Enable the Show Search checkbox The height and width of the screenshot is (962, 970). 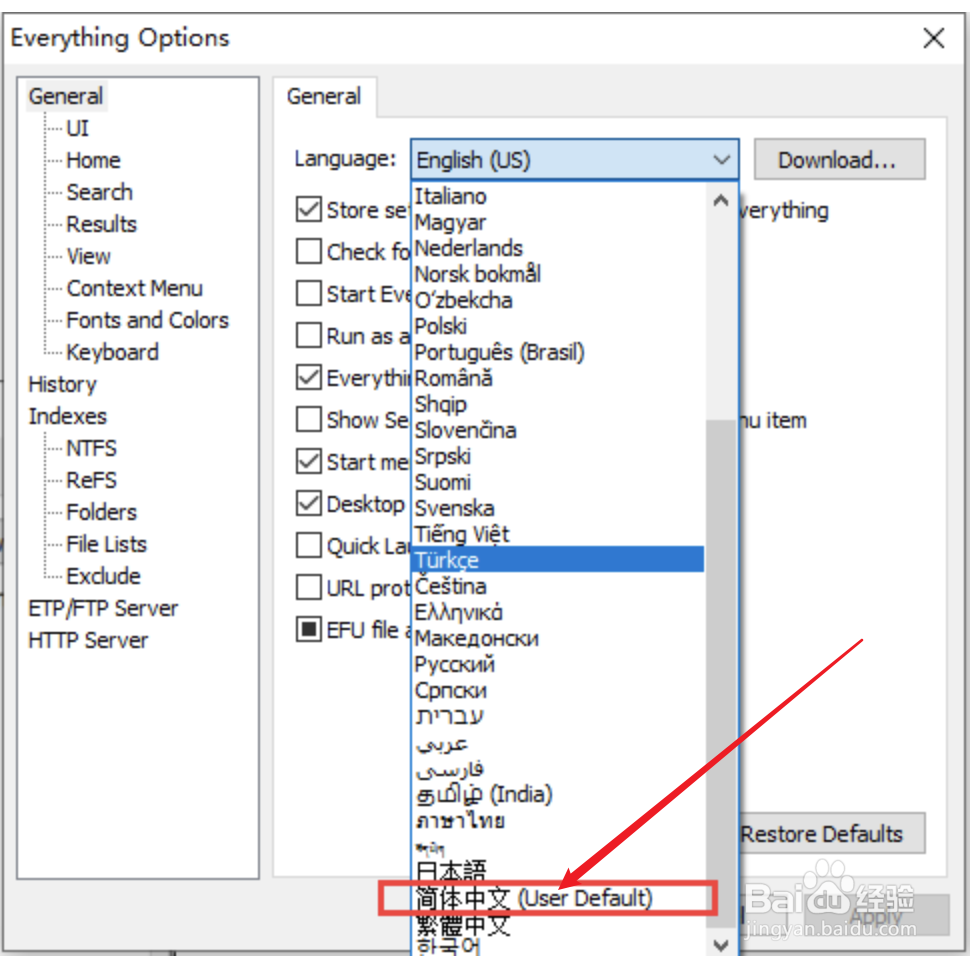(x=308, y=419)
